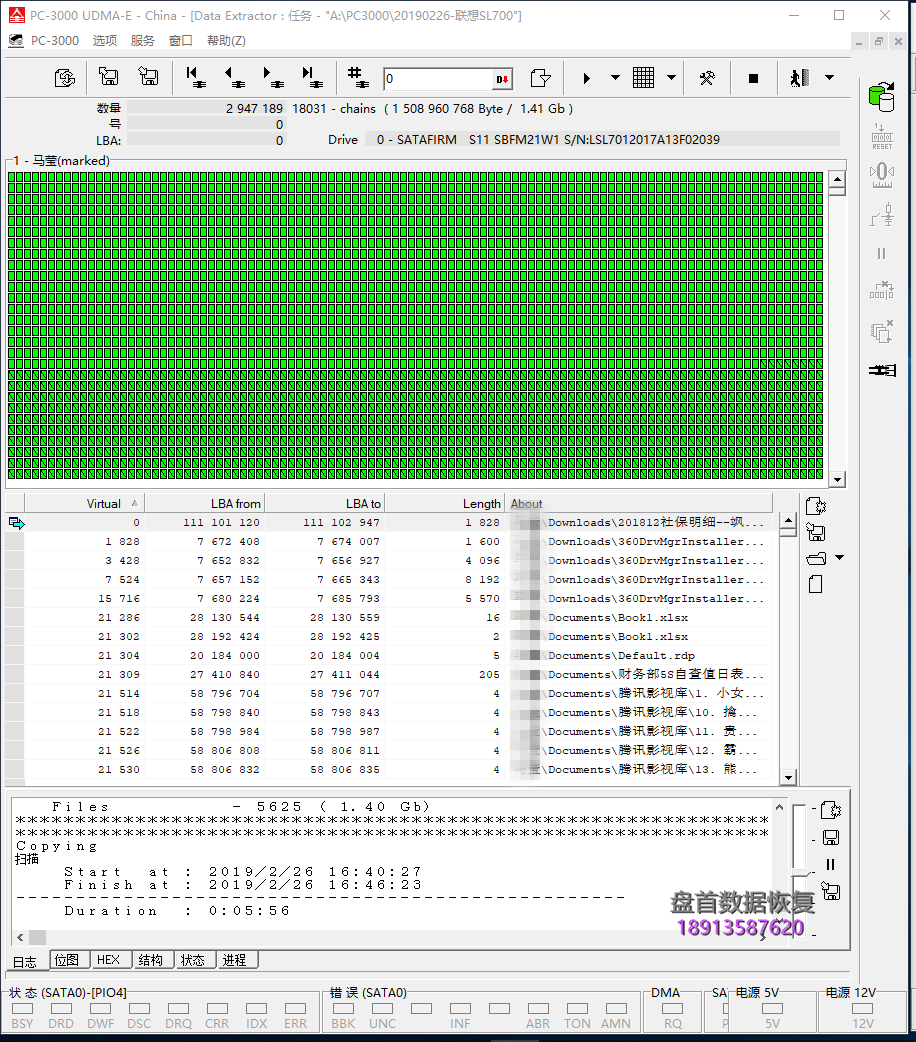Switch to the HEX tab
This screenshot has width=916, height=1042.
tap(108, 960)
